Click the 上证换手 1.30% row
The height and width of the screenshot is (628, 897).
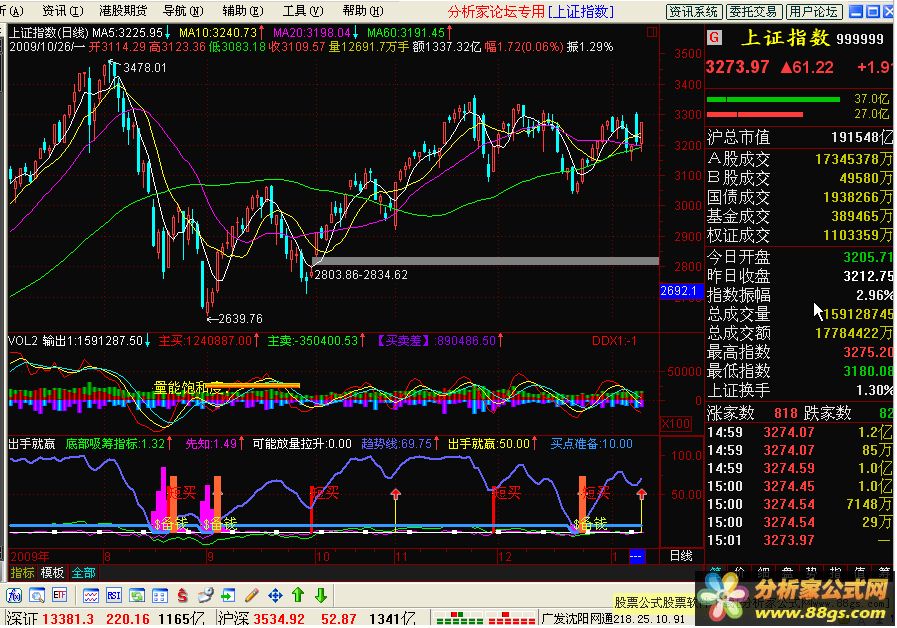(799, 390)
